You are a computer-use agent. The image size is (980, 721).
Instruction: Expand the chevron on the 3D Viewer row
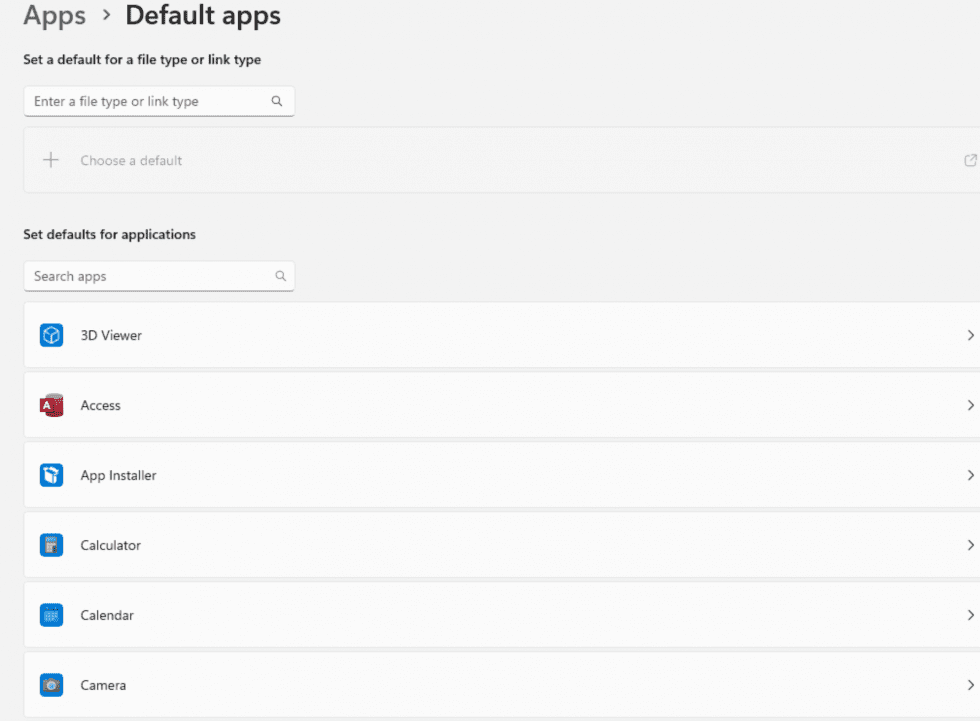(x=969, y=335)
